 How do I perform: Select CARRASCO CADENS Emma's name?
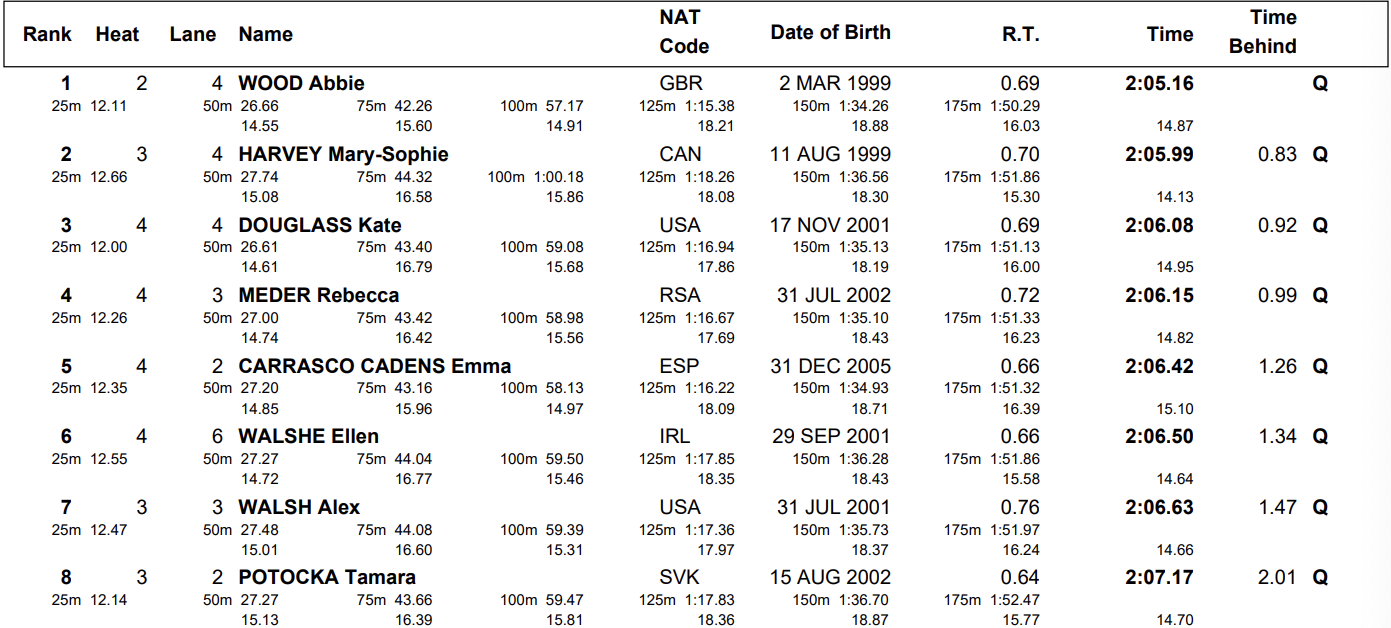(x=374, y=366)
